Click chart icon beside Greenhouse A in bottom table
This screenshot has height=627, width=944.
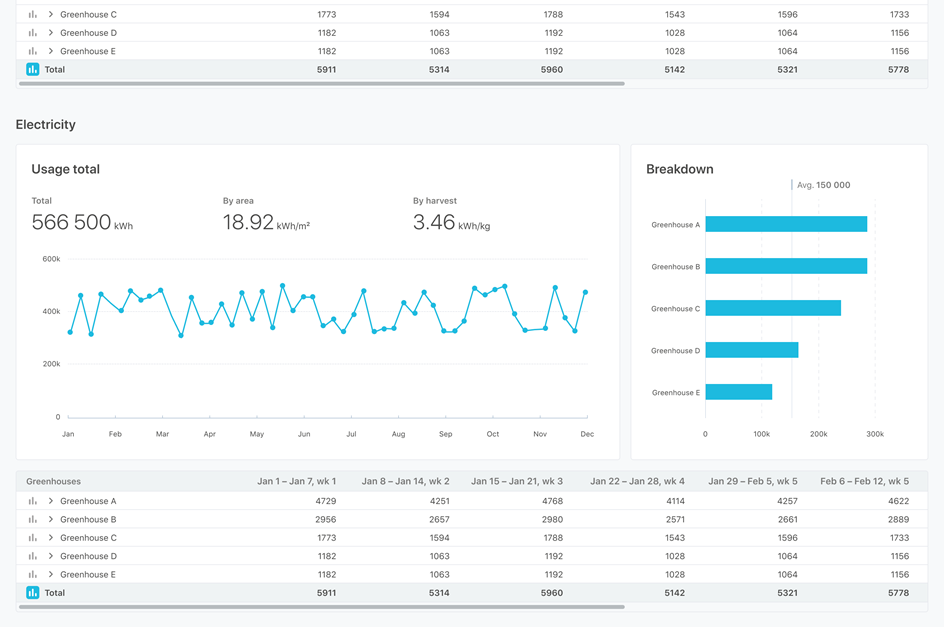tap(33, 501)
